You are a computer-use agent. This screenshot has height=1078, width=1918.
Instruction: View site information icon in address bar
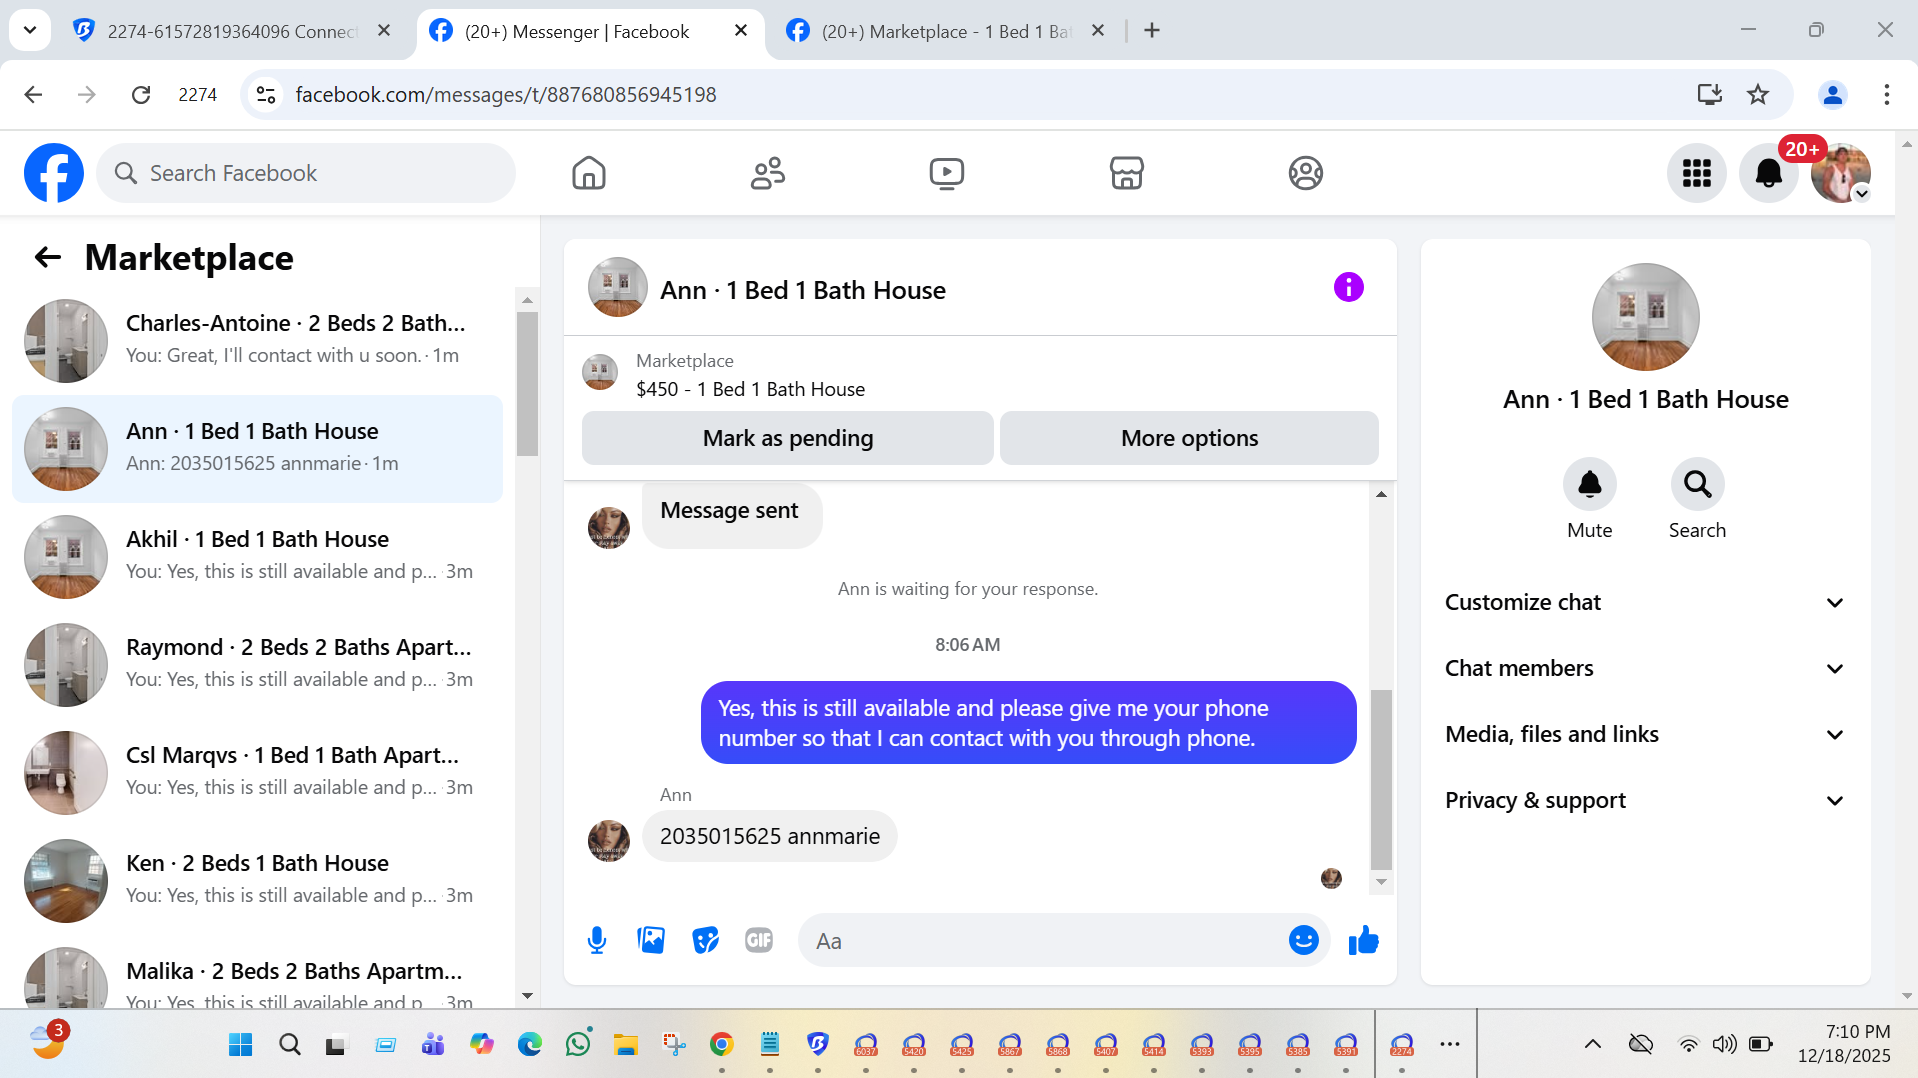point(266,94)
